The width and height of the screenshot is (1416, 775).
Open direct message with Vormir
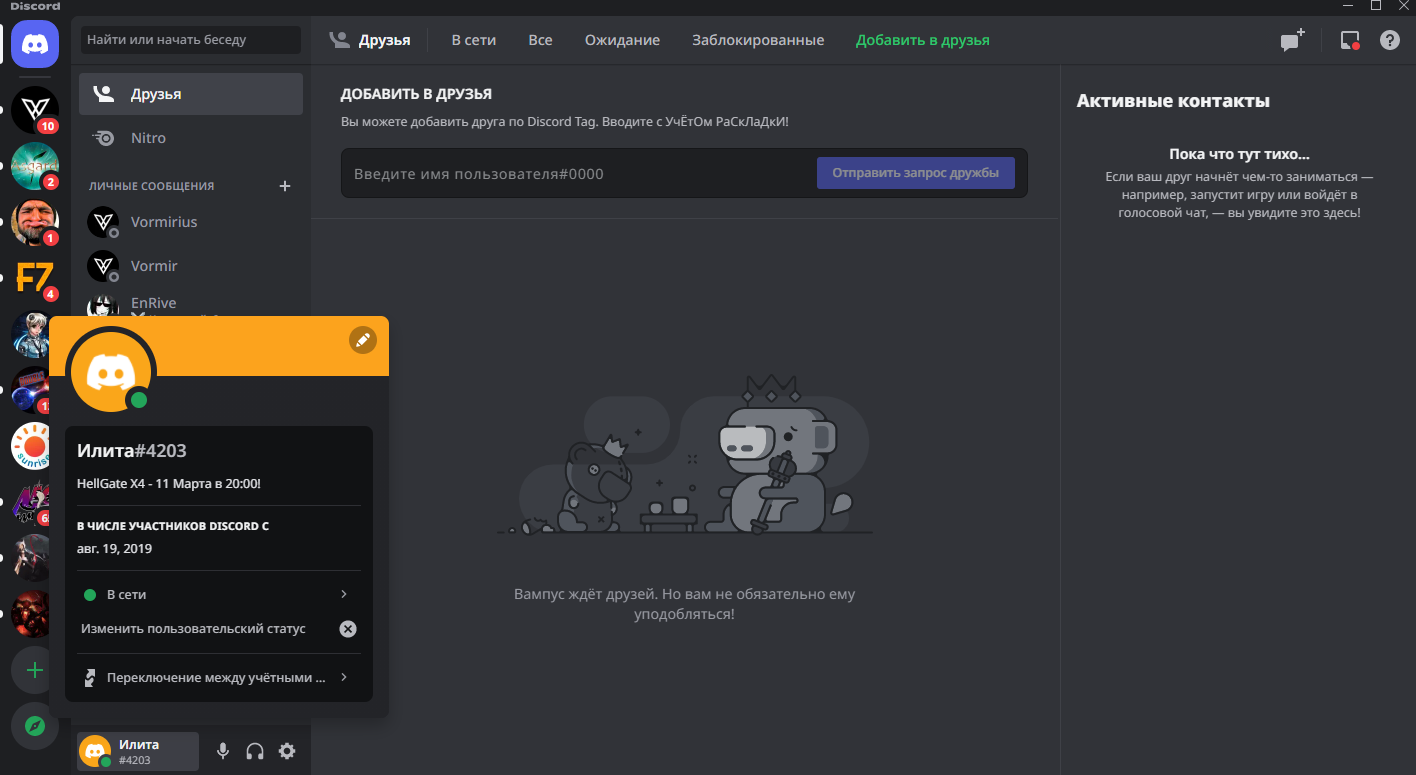tap(191, 266)
